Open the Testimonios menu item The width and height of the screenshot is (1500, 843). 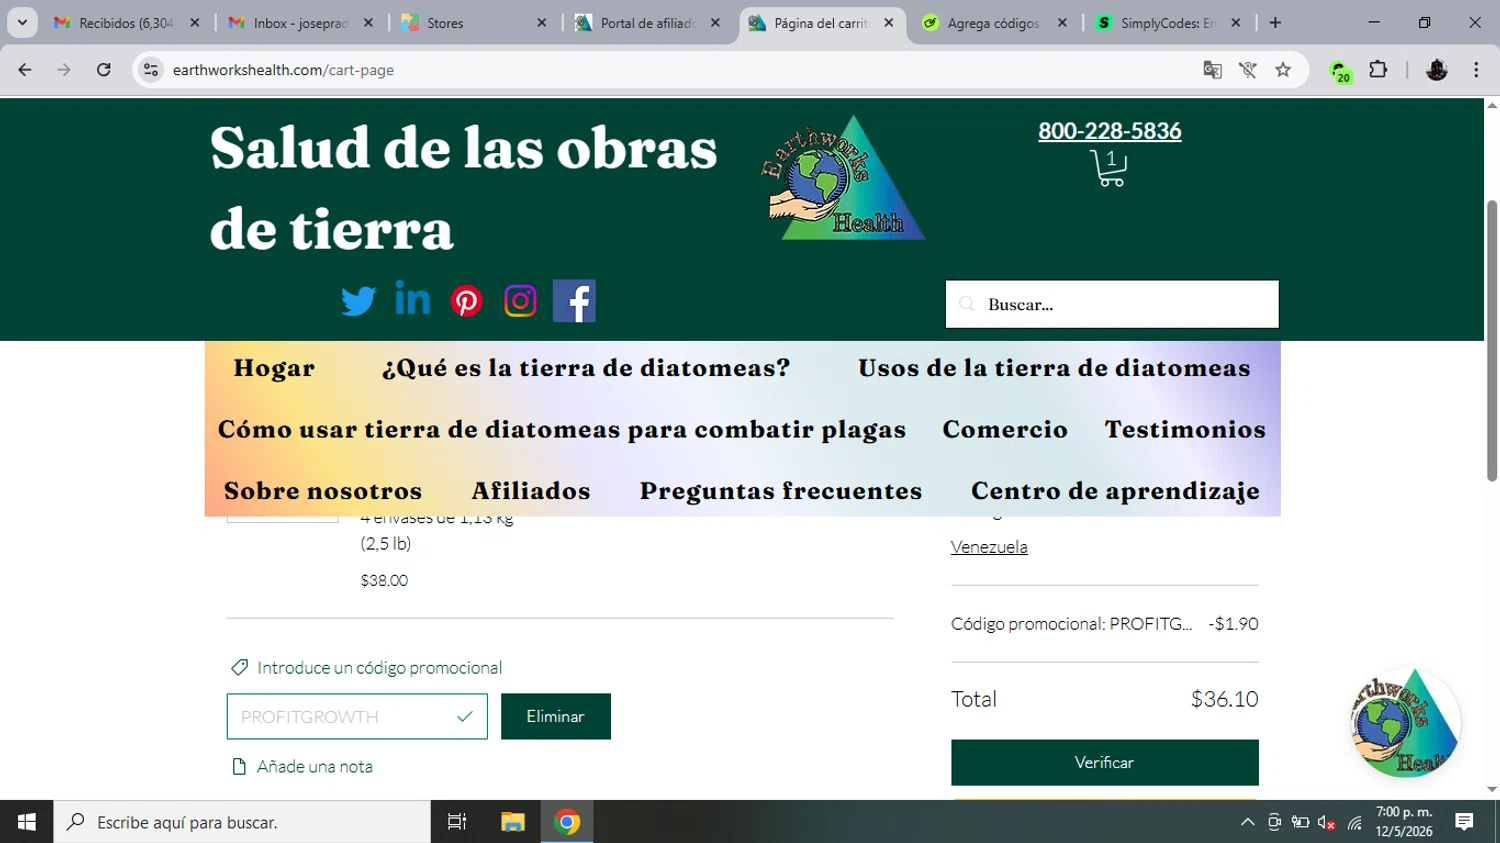click(1185, 429)
